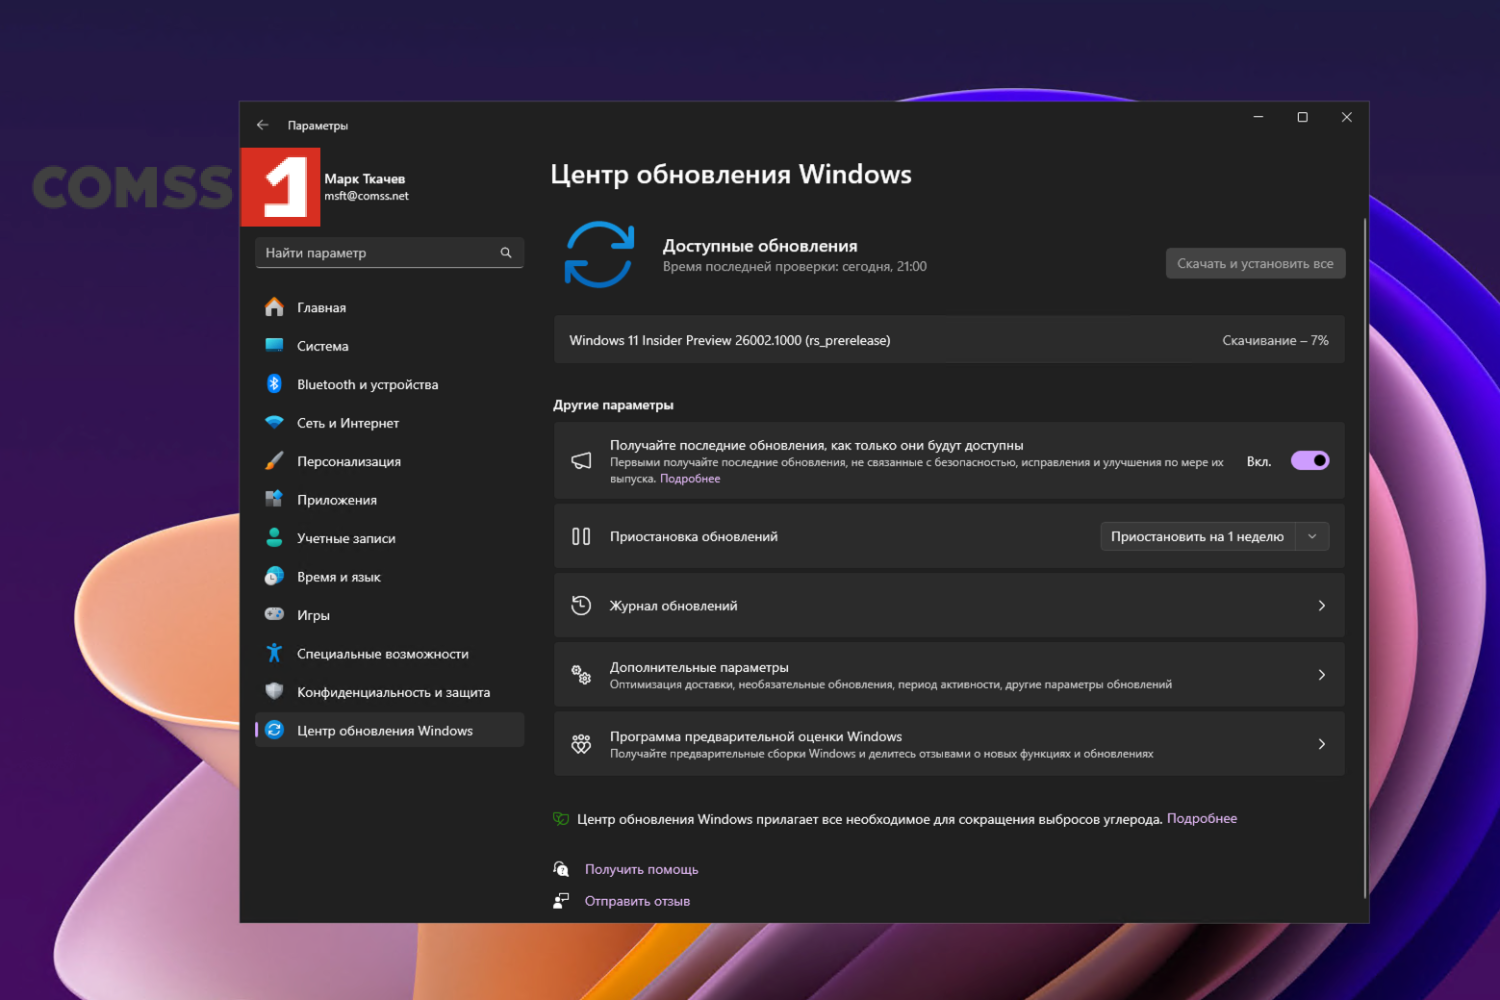Open Персонализация via its paintbrush icon

click(275, 461)
